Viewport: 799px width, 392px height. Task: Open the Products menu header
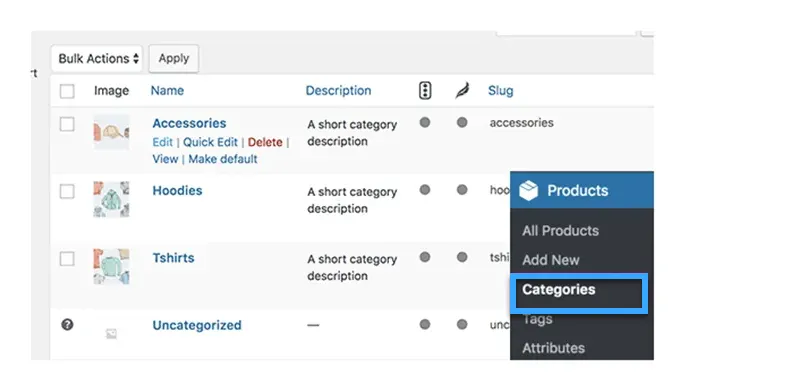tap(582, 190)
